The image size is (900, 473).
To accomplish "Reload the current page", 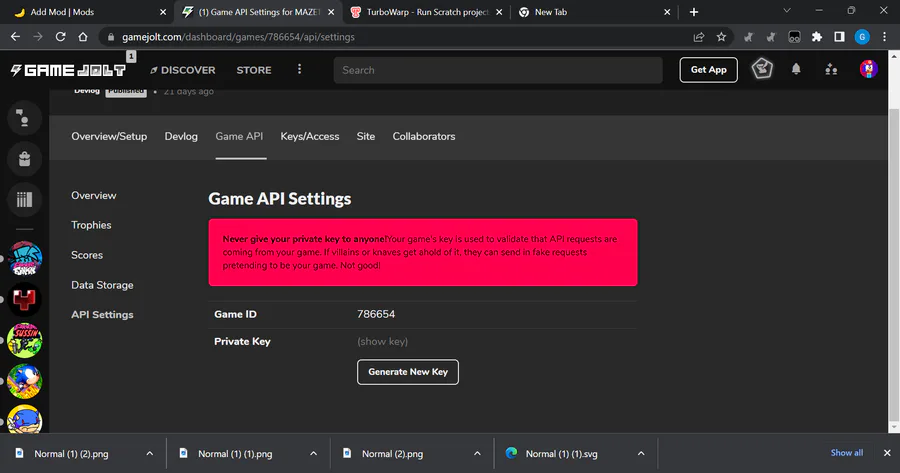I will point(60,37).
